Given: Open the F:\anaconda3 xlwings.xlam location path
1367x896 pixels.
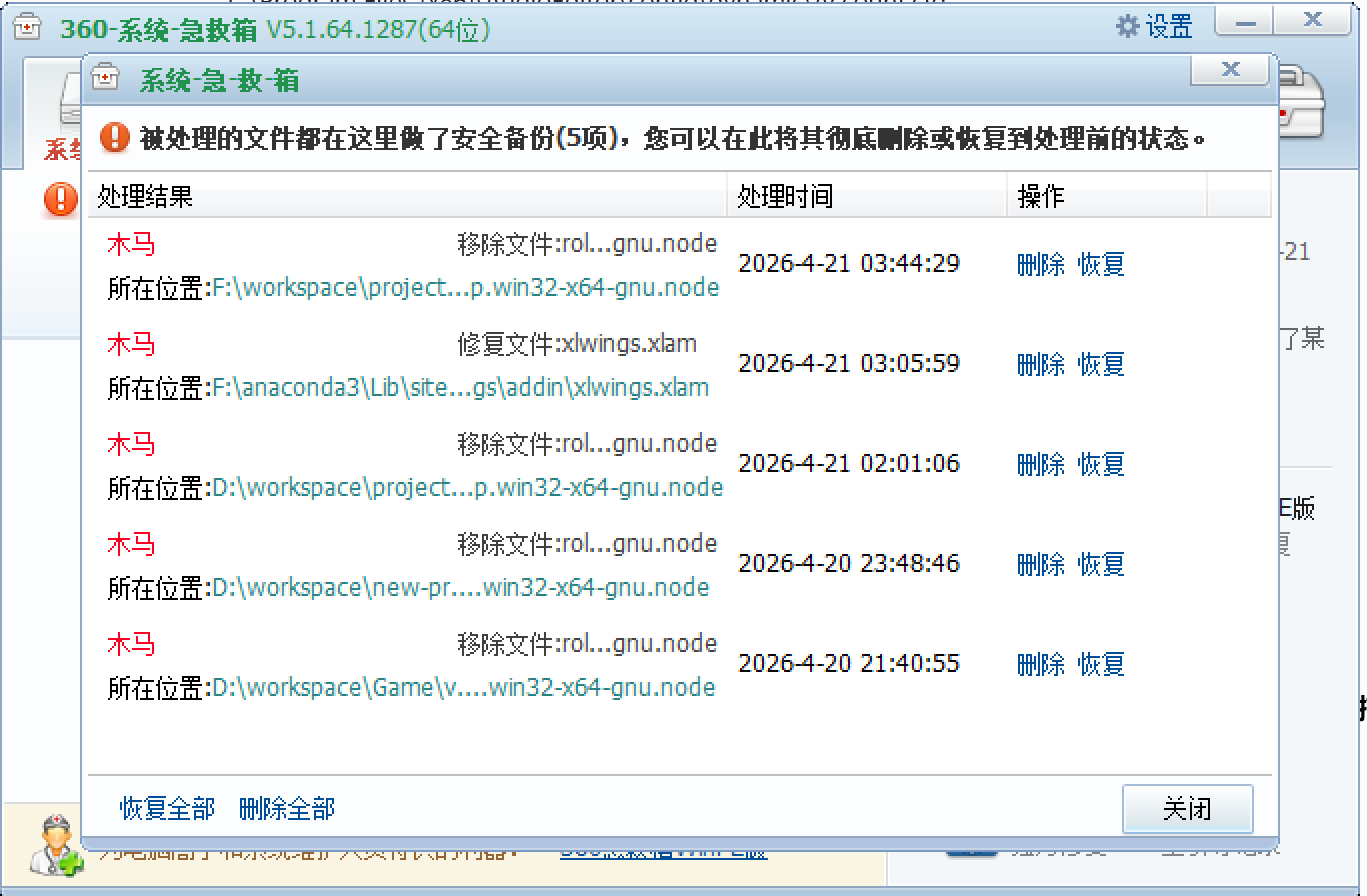Looking at the screenshot, I should [460, 388].
